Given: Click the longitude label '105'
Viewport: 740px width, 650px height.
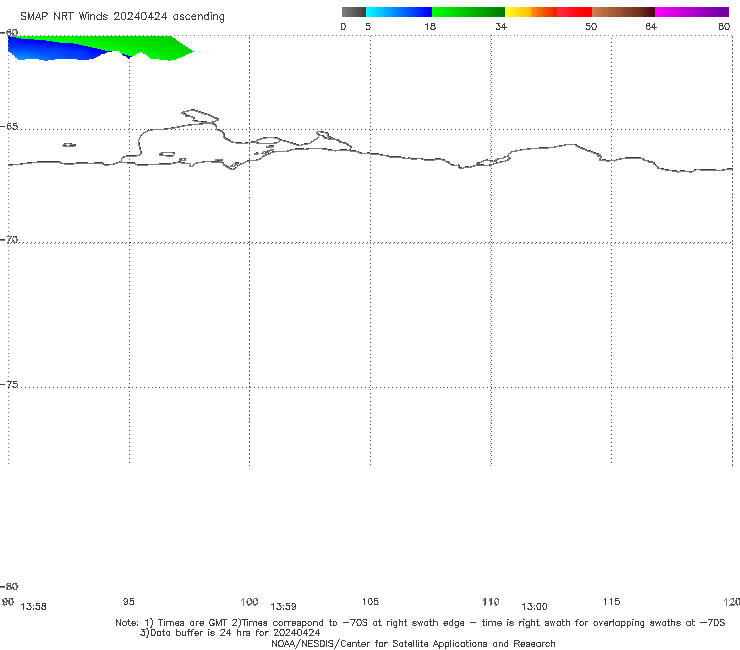Looking at the screenshot, I should (370, 602).
